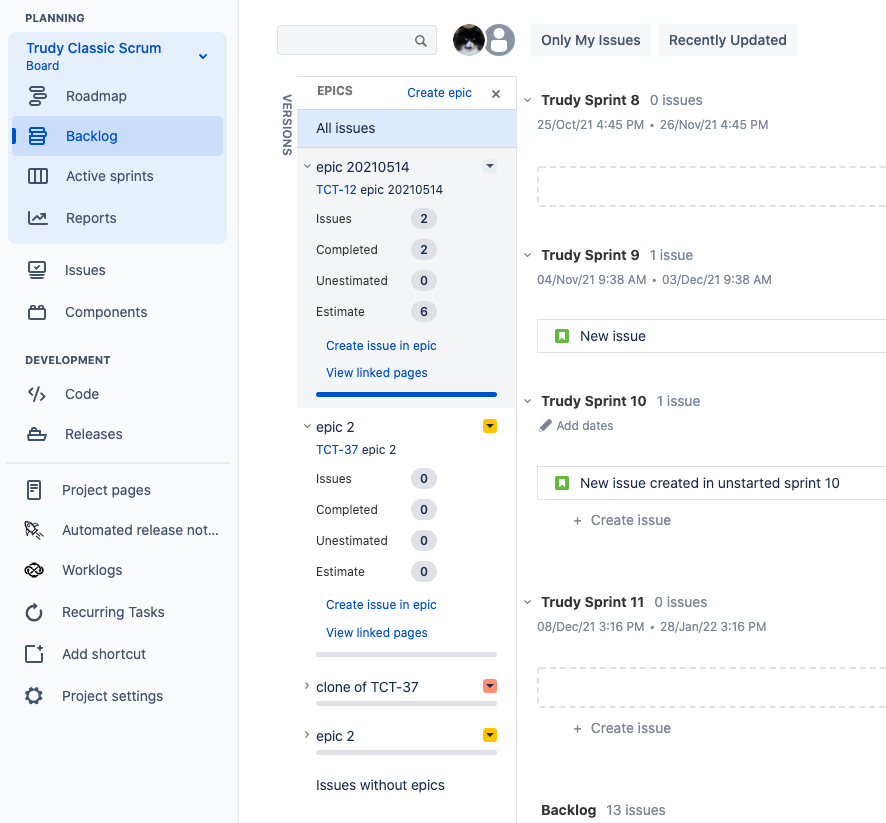Click the Add shortcut icon

34,654
